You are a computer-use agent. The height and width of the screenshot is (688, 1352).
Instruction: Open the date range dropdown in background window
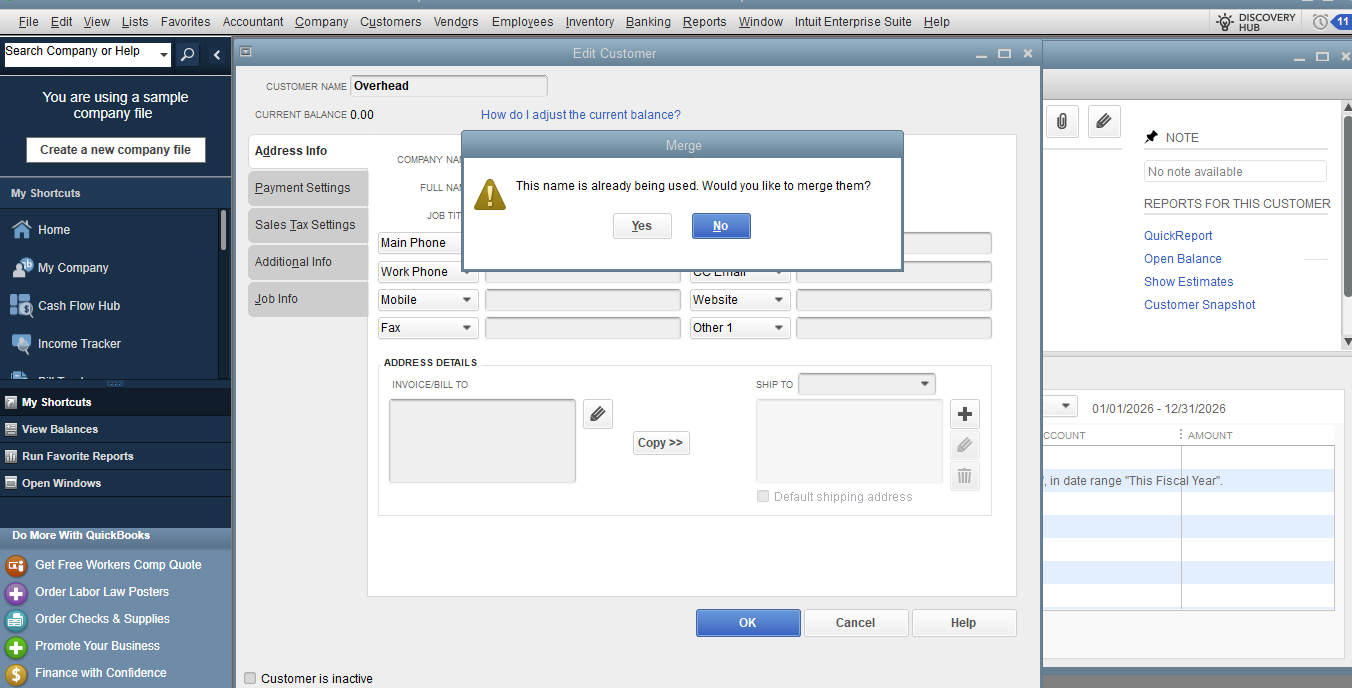[x=1066, y=407]
